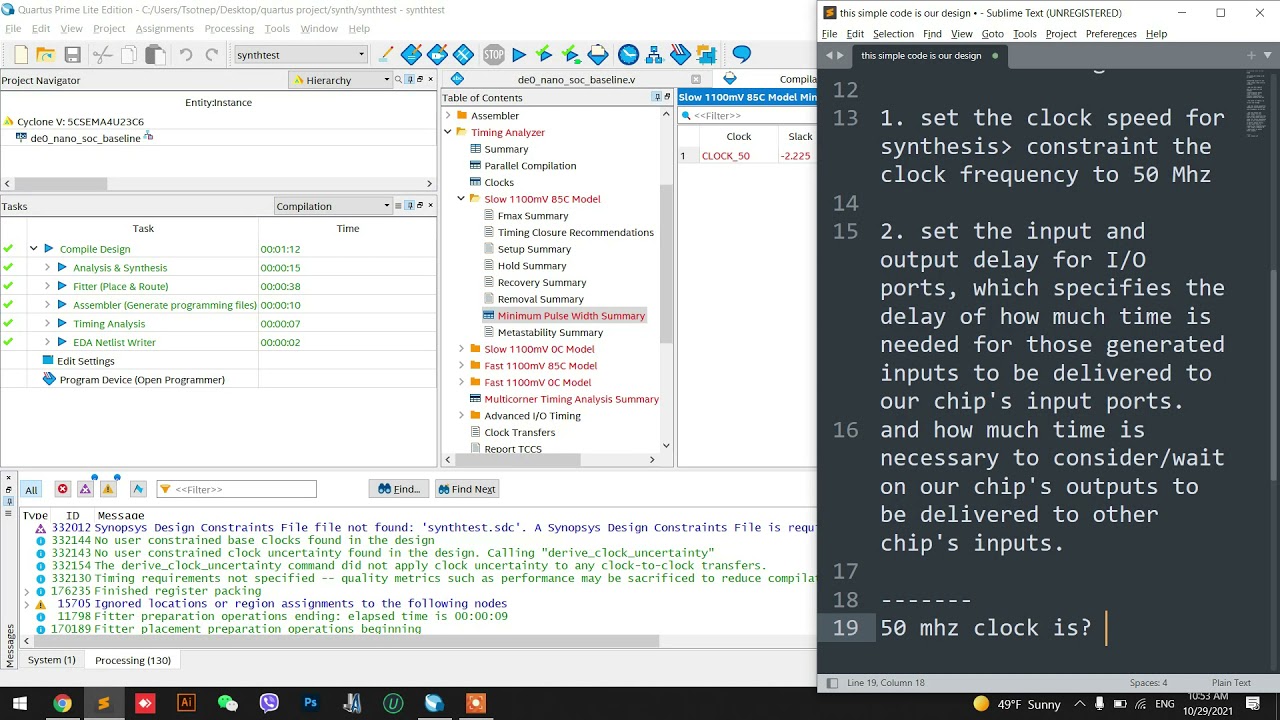The image size is (1280, 720).
Task: Toggle the flagged messages filter icon
Action: 138,489
